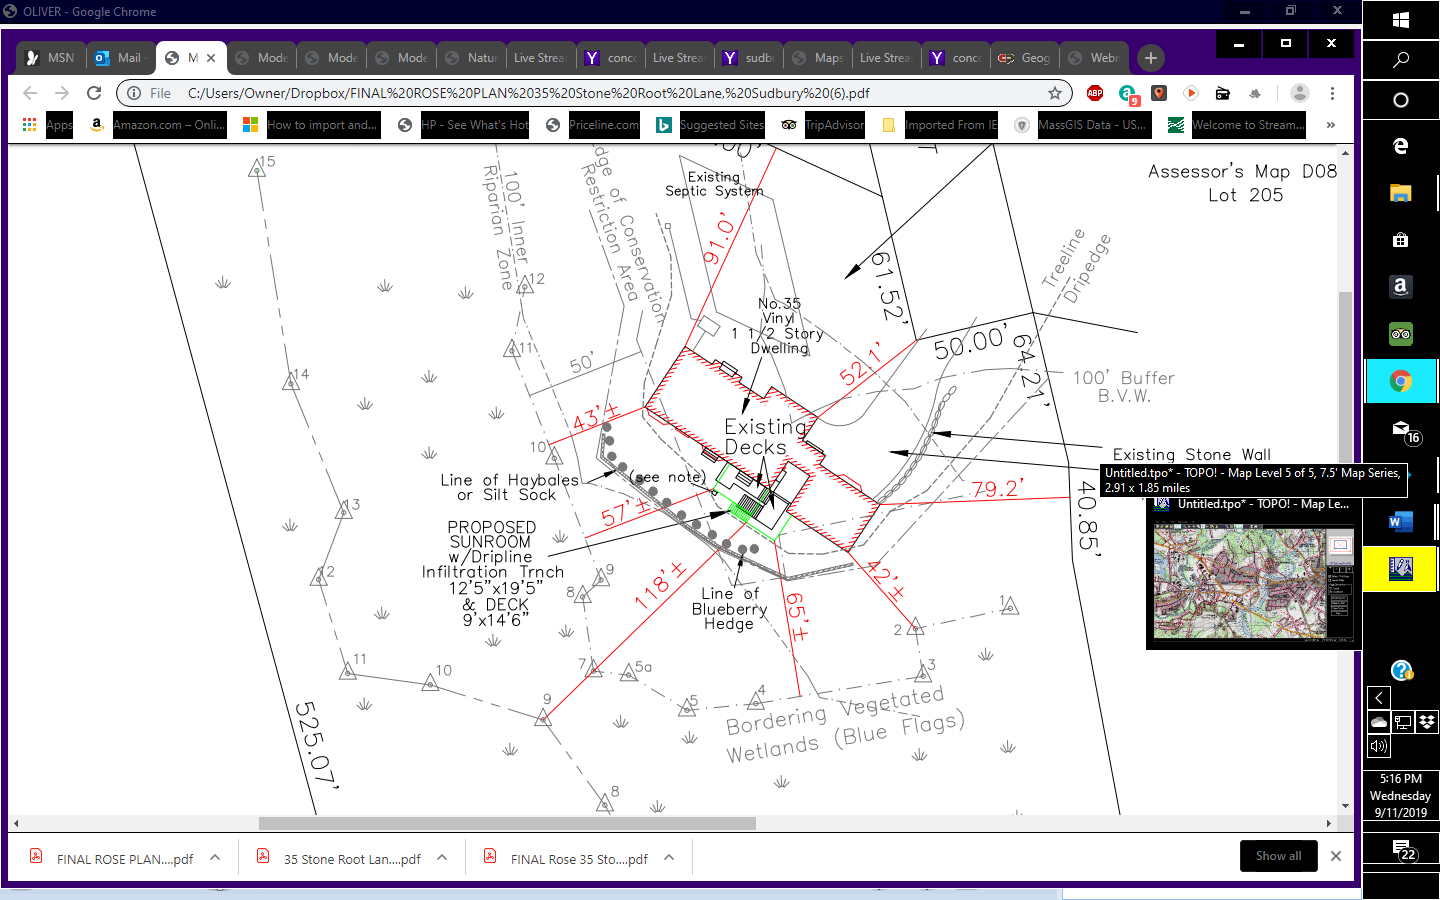Expand more bookmarks chevron
This screenshot has height=900, width=1440.
[x=1330, y=125]
